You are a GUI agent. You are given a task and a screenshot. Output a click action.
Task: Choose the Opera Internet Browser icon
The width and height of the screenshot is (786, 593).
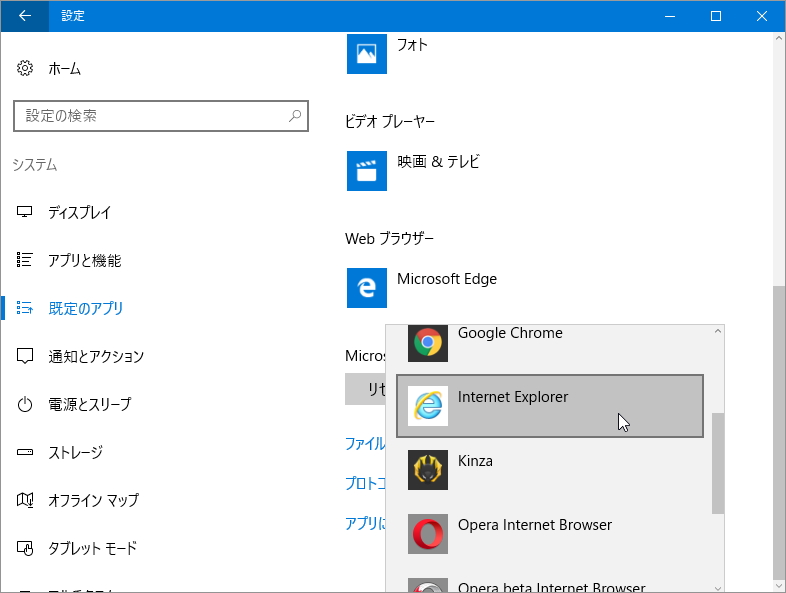pos(428,534)
